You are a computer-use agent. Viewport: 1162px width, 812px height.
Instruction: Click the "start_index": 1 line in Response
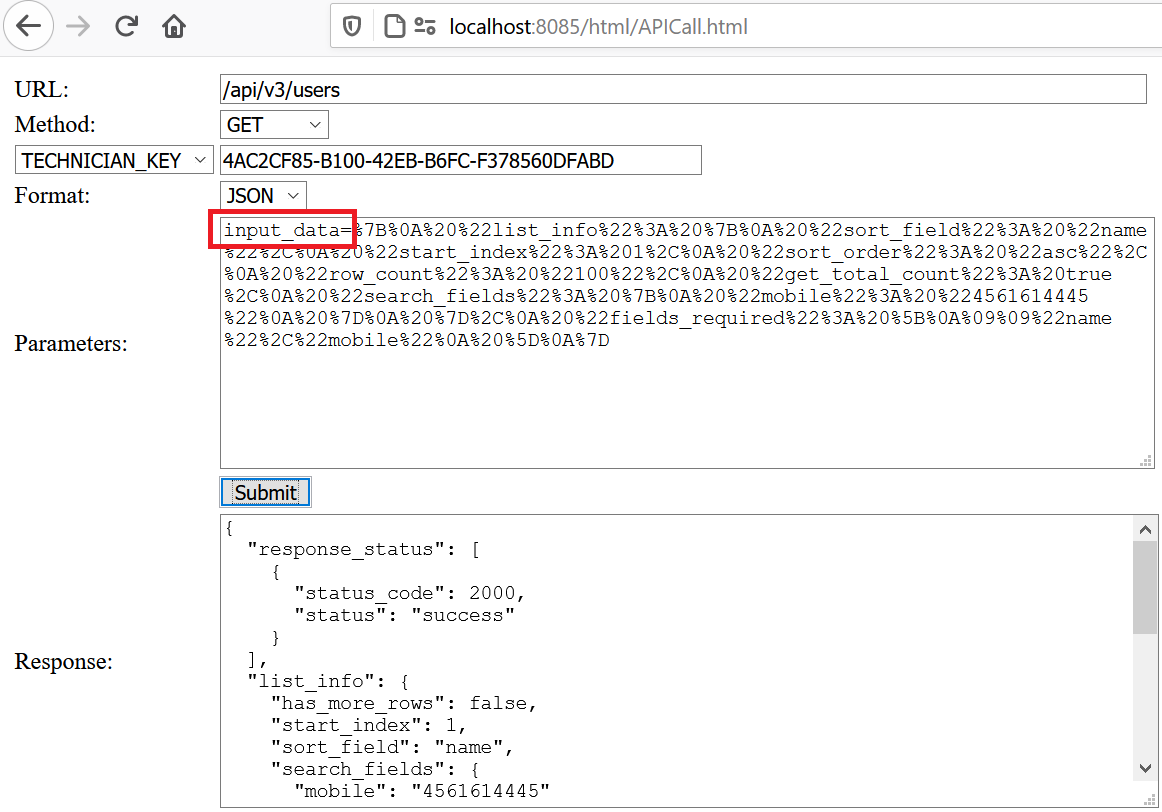click(x=368, y=725)
